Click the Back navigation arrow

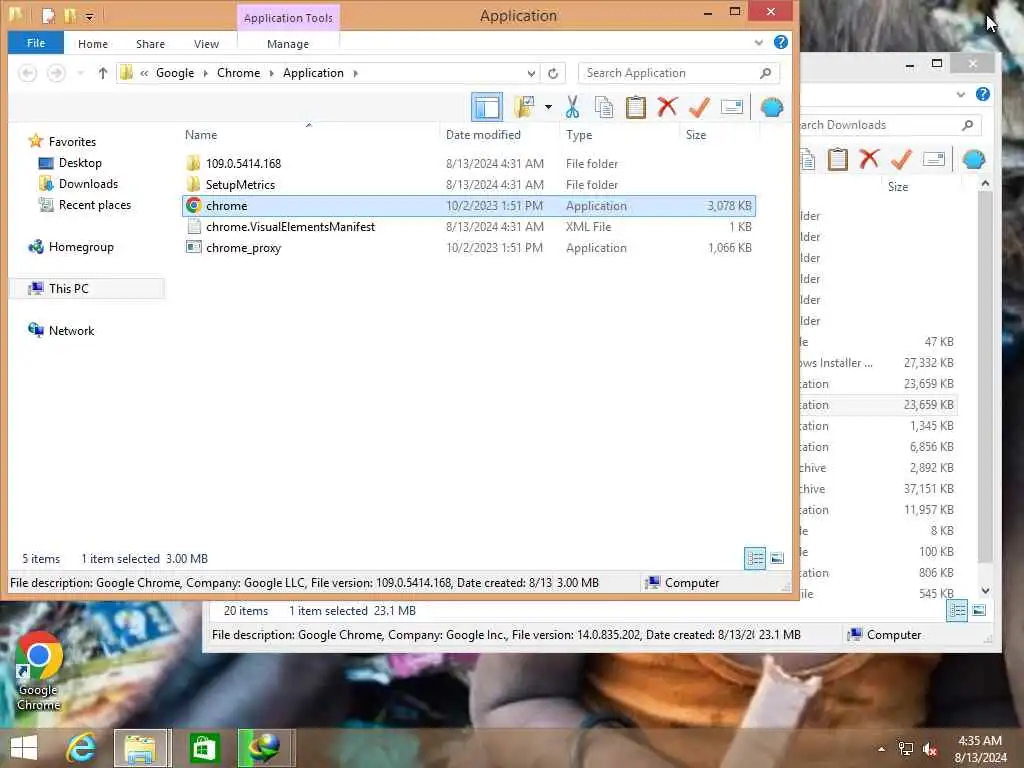(x=27, y=73)
